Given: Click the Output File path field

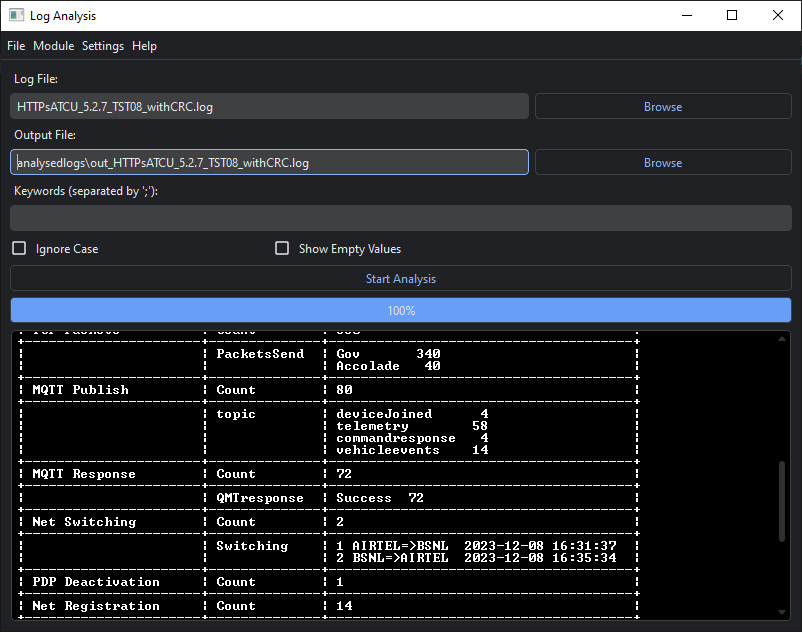Looking at the screenshot, I should click(269, 162).
